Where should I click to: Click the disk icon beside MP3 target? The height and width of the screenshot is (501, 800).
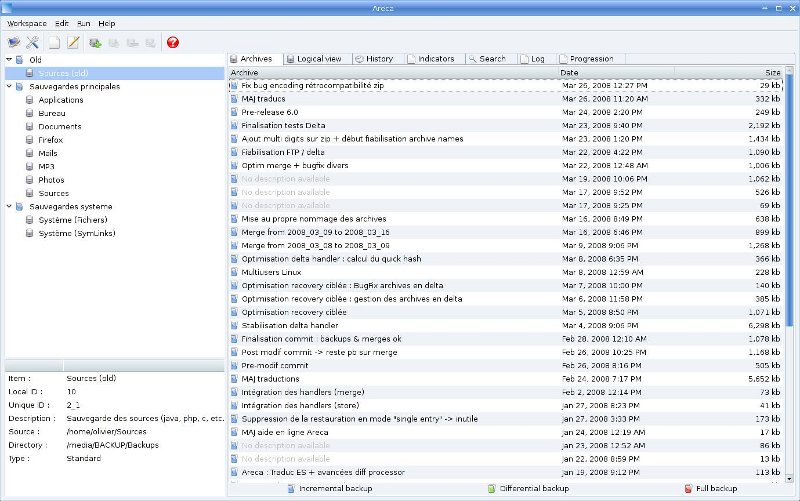(x=30, y=166)
